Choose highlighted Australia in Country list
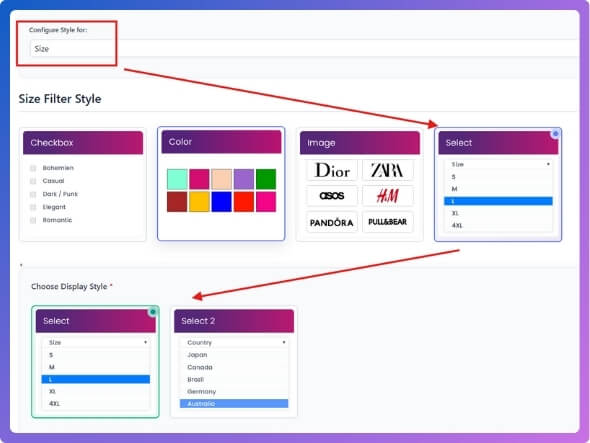 pyautogui.click(x=234, y=403)
